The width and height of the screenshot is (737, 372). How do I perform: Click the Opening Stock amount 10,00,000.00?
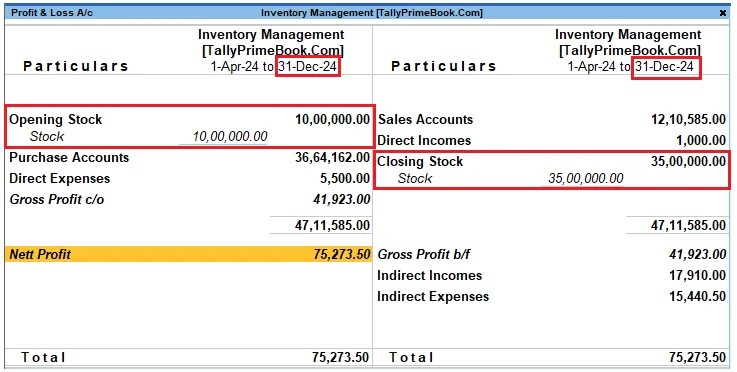[x=332, y=119]
